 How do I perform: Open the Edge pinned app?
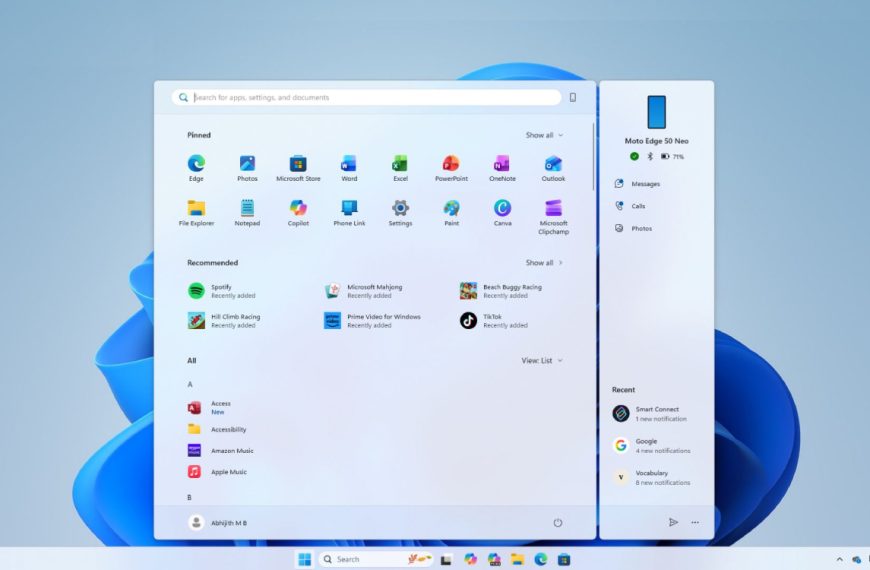pos(196,168)
